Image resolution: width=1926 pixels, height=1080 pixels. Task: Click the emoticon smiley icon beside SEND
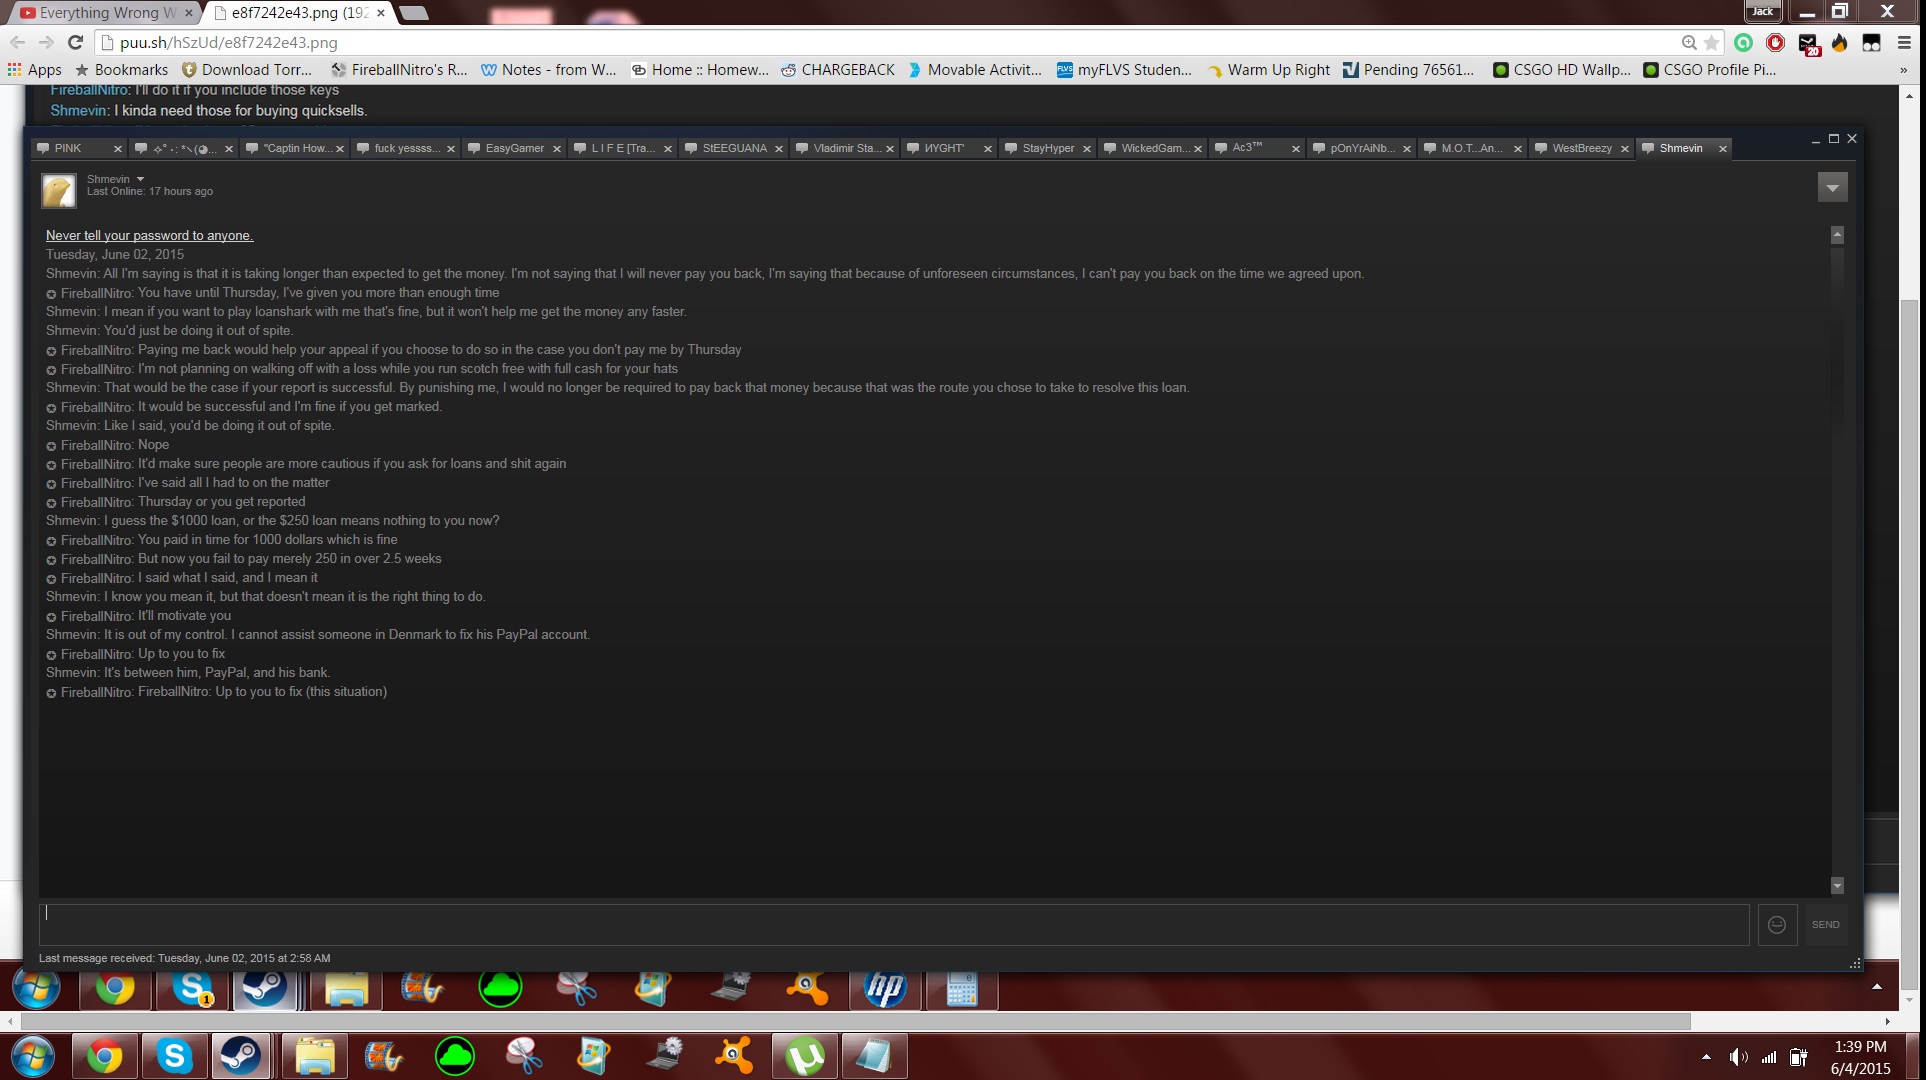tap(1777, 925)
